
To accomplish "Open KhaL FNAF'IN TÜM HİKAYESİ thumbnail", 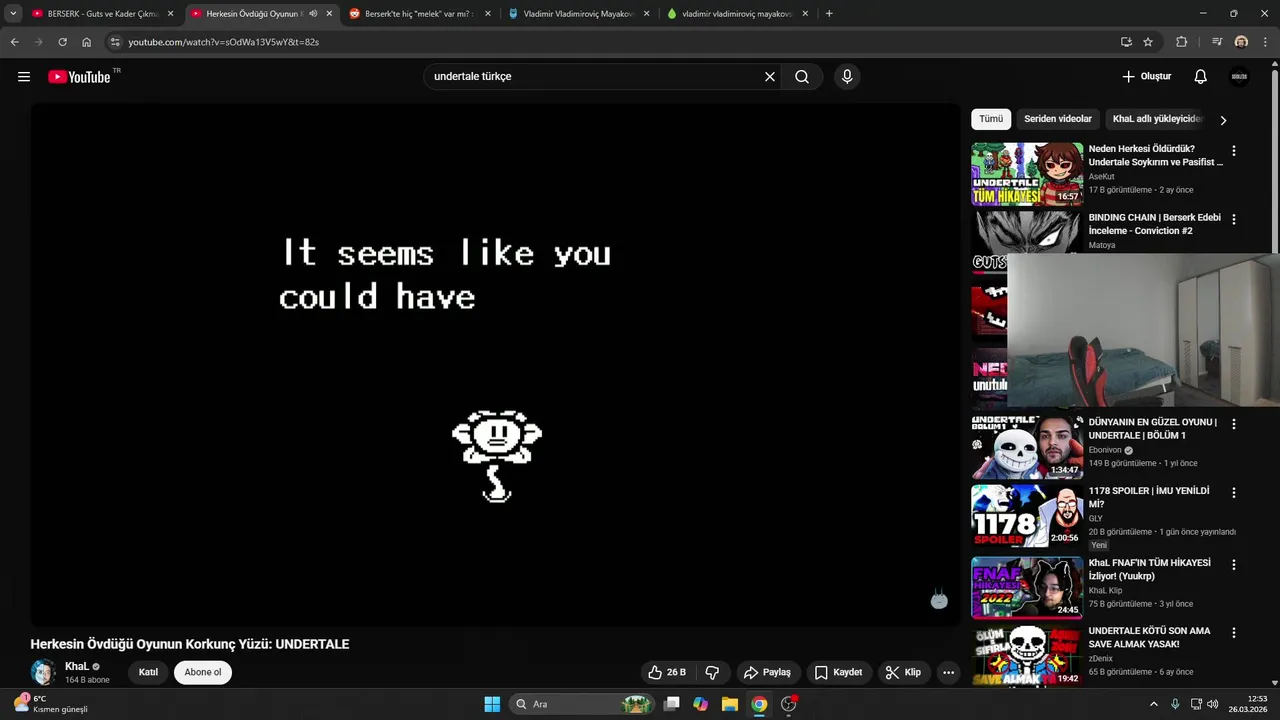I will tap(1027, 588).
